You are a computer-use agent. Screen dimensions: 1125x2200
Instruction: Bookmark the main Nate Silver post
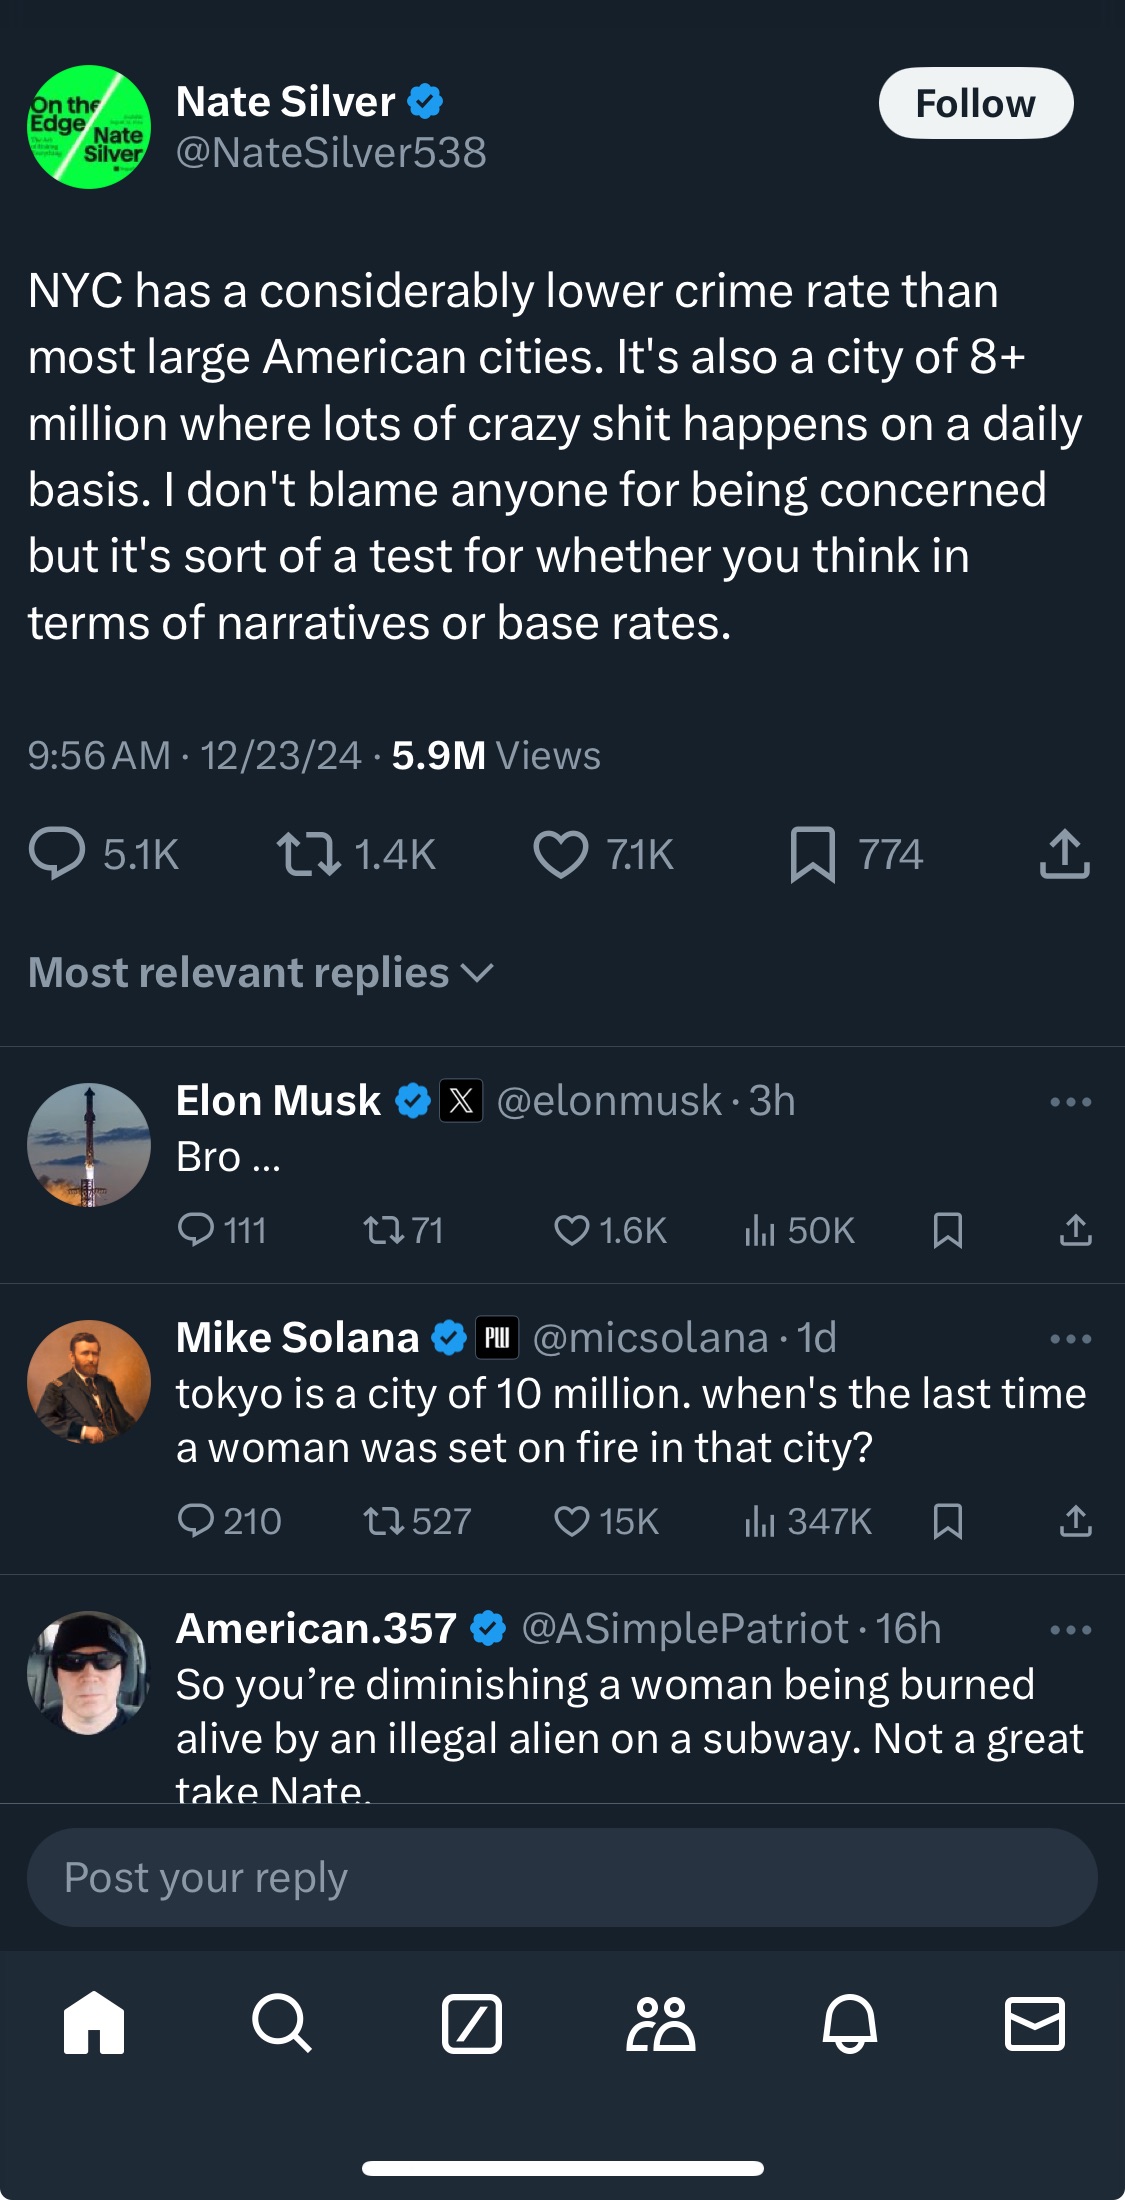[812, 855]
